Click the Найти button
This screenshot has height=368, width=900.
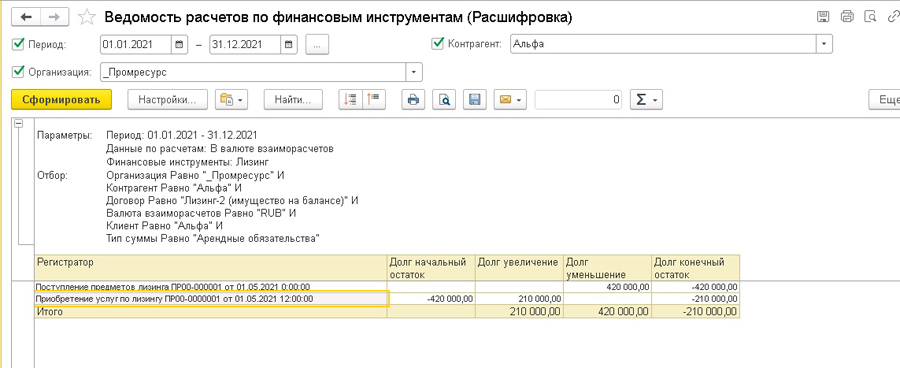coord(293,99)
